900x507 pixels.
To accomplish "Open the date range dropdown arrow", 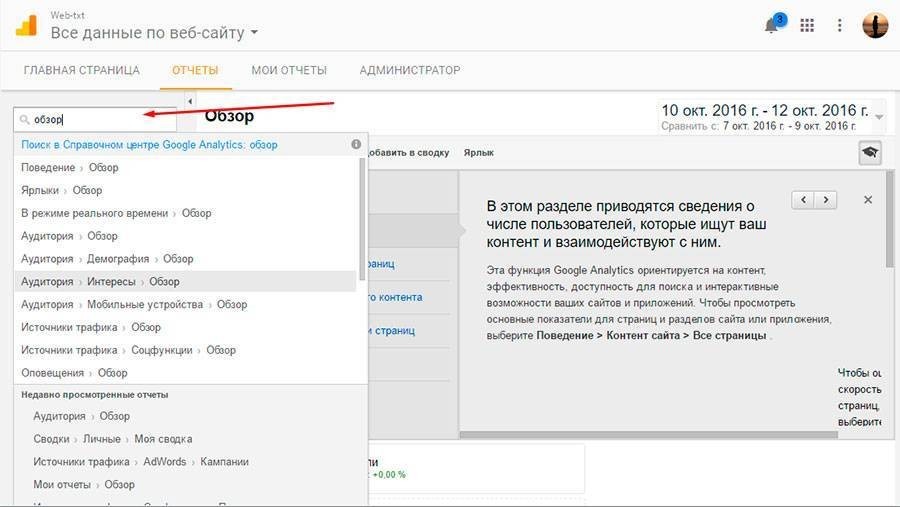I will click(x=879, y=117).
